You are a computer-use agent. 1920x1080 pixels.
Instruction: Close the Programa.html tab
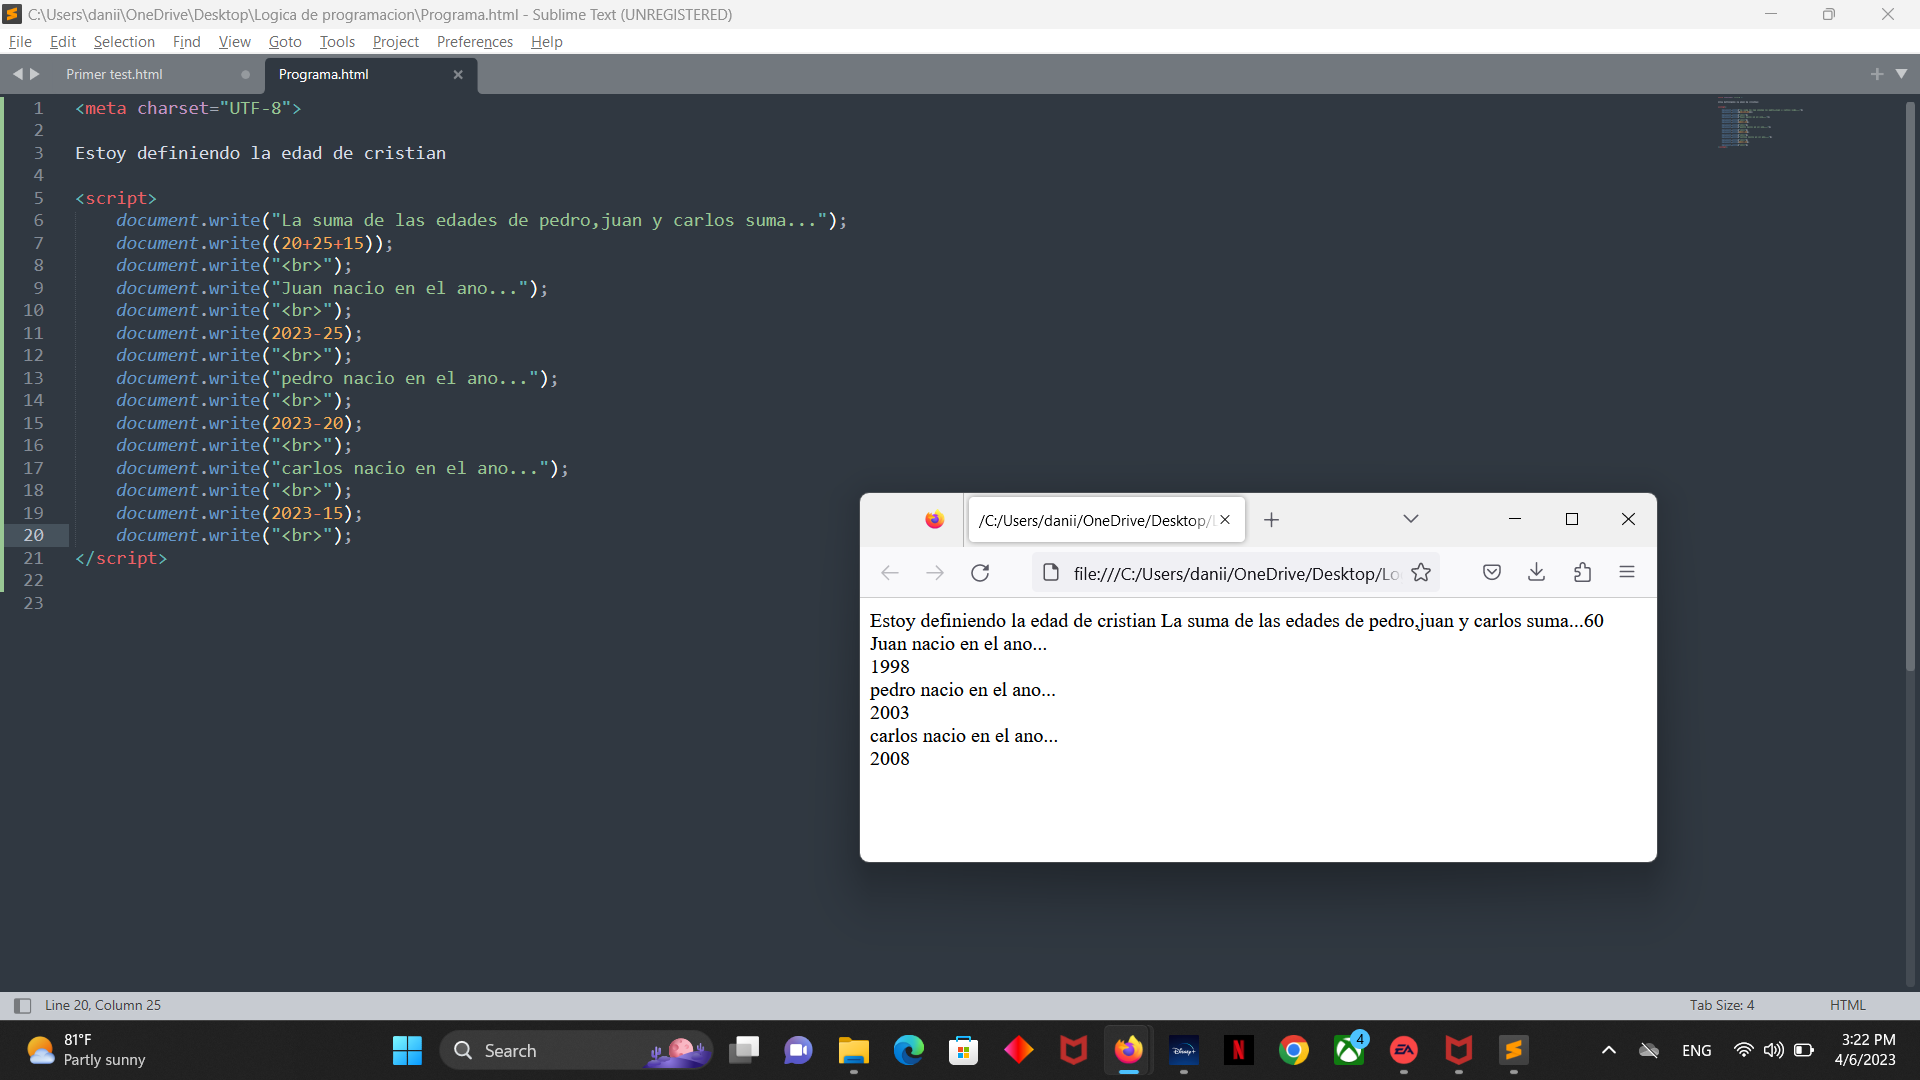pyautogui.click(x=458, y=75)
